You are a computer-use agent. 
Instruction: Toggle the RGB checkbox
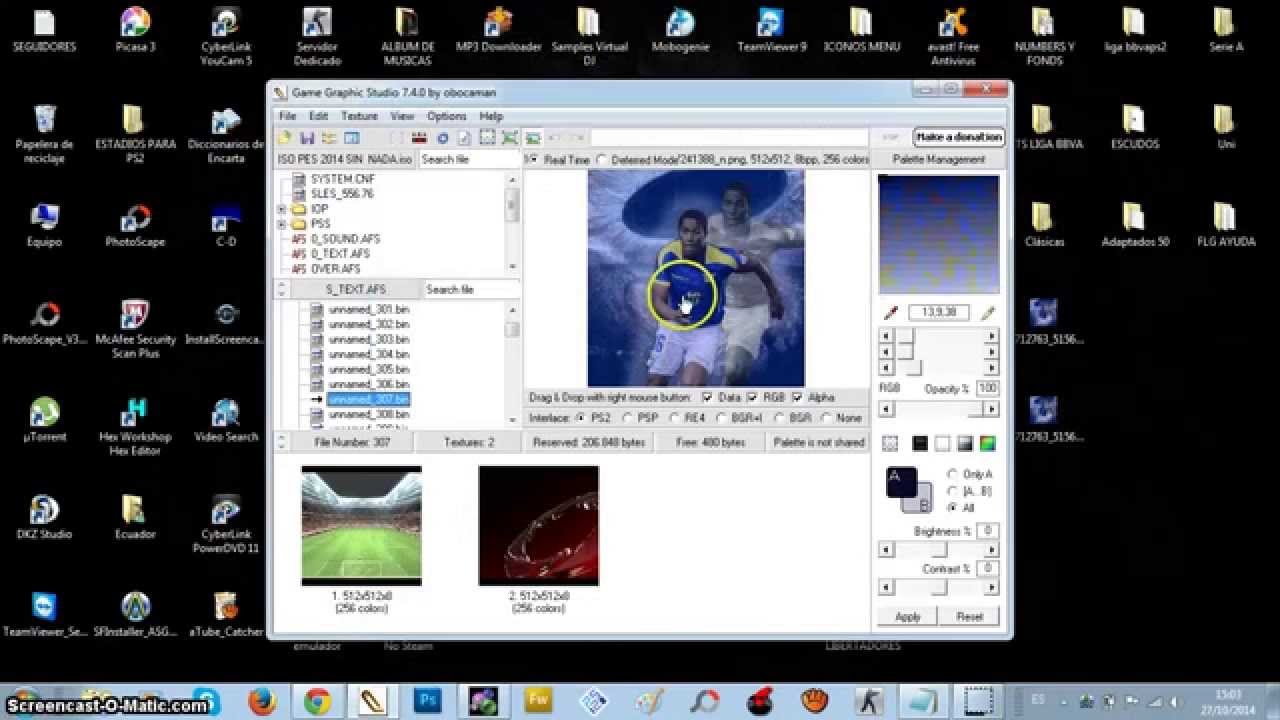(x=753, y=397)
